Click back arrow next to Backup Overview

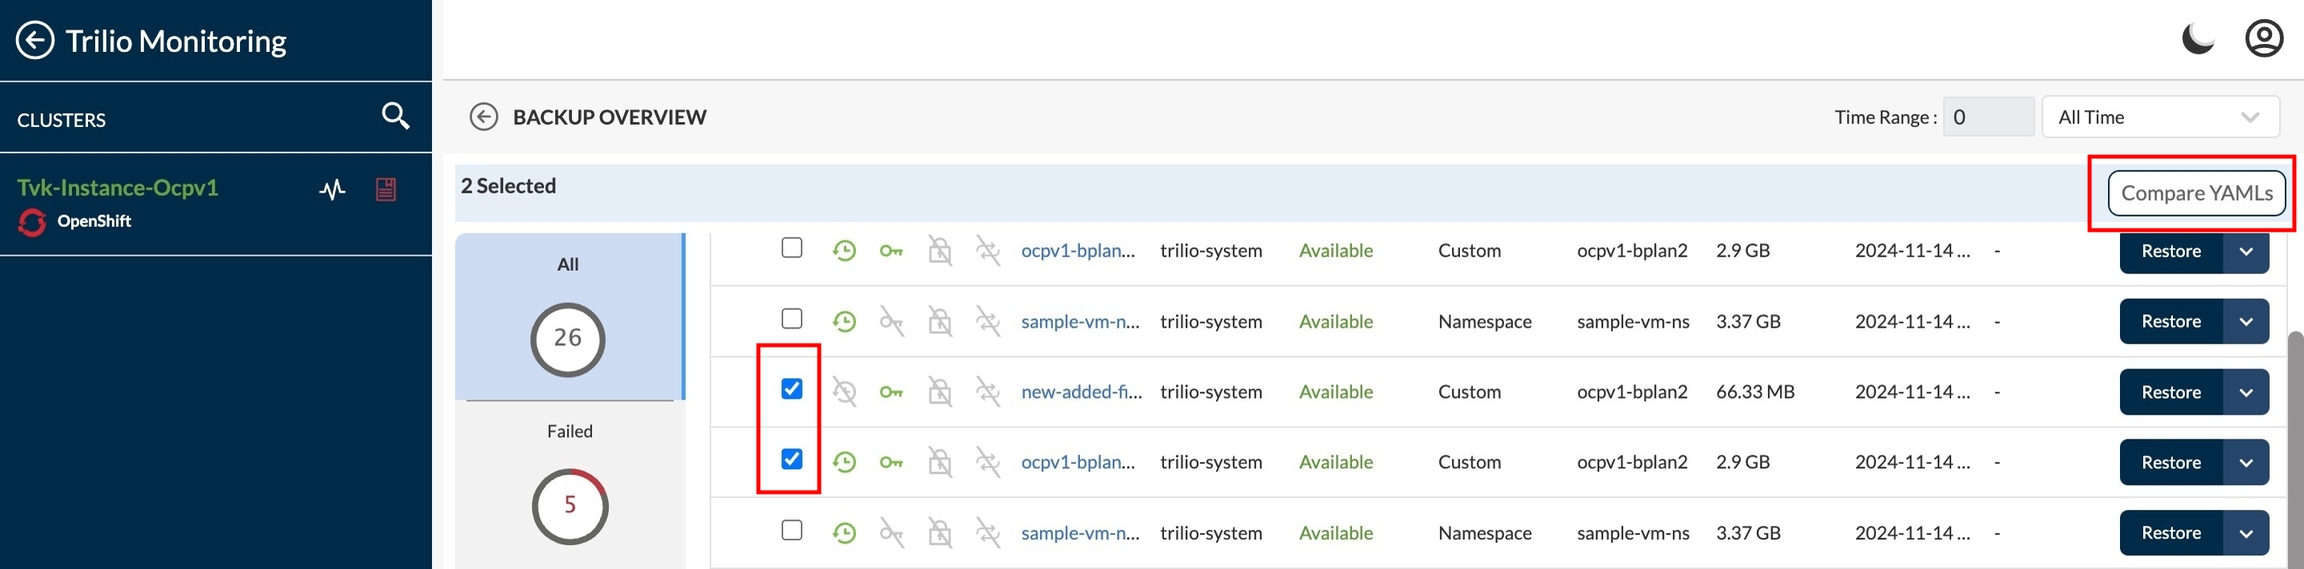click(x=484, y=117)
